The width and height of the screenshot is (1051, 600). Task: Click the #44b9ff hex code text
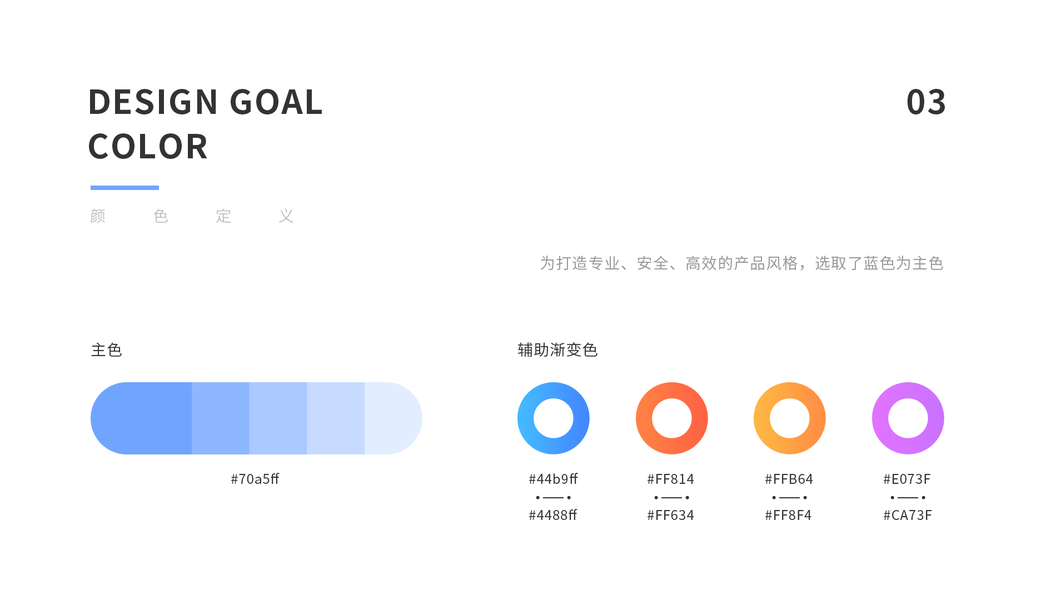click(553, 479)
